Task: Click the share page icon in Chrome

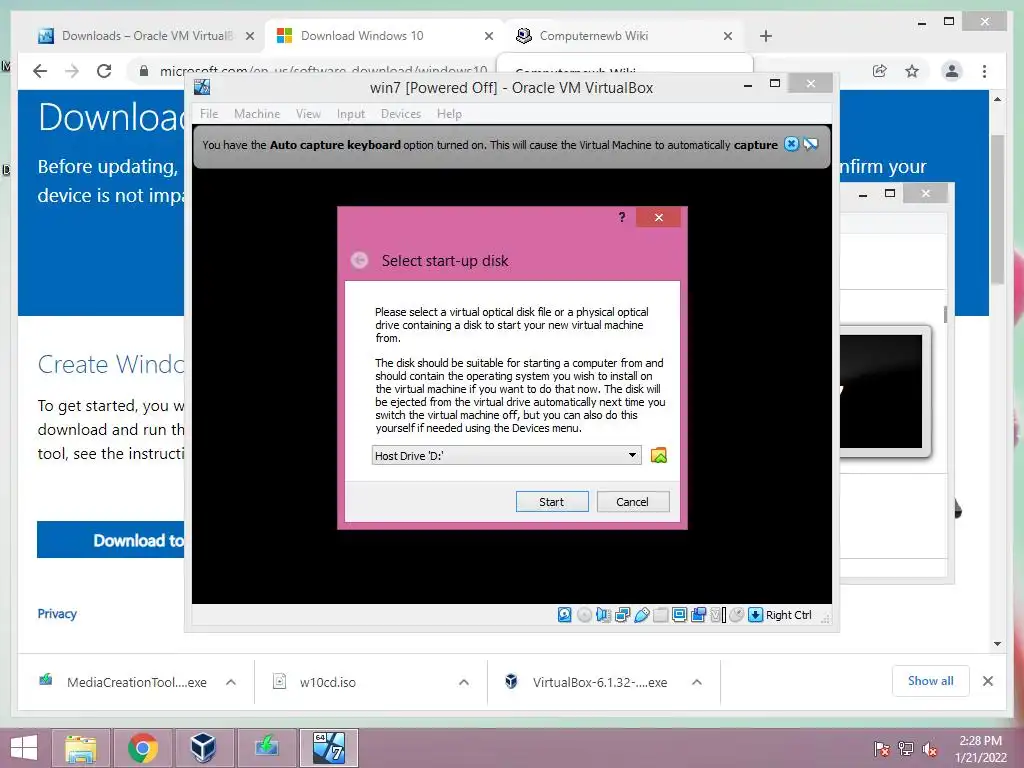Action: 880,71
